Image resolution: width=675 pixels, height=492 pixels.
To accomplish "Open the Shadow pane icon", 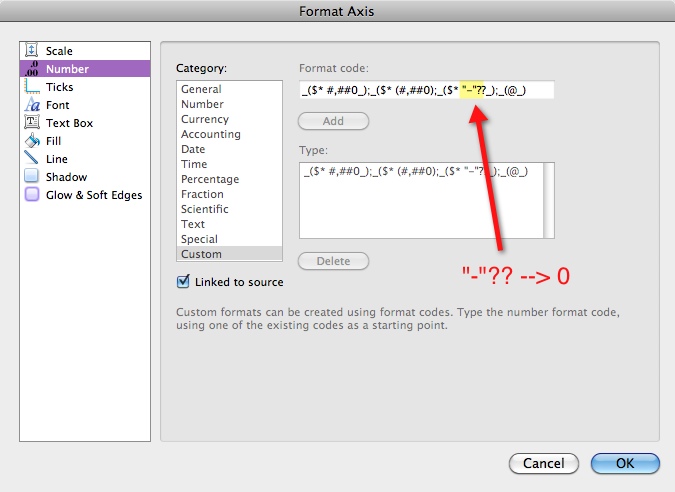I will [x=31, y=177].
